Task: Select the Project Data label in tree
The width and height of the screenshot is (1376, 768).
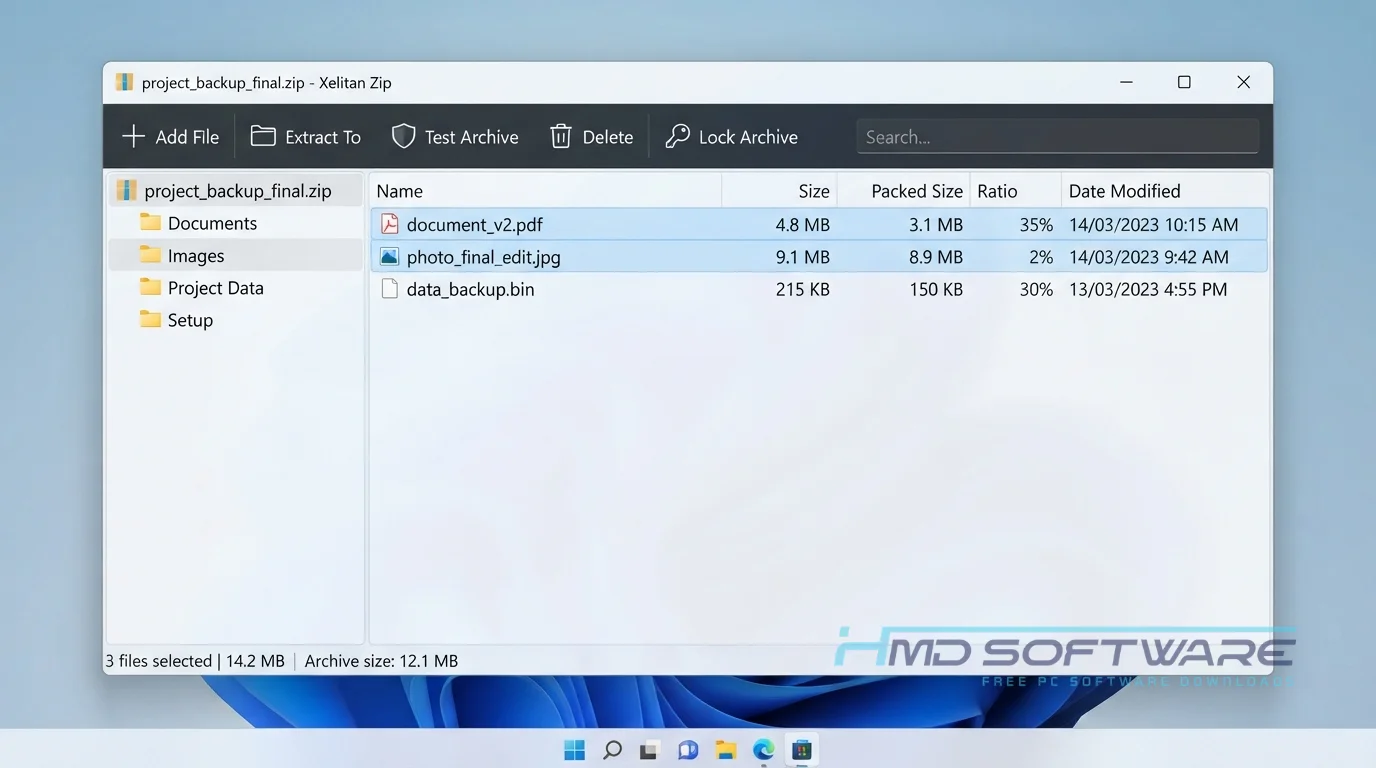Action: [x=216, y=288]
